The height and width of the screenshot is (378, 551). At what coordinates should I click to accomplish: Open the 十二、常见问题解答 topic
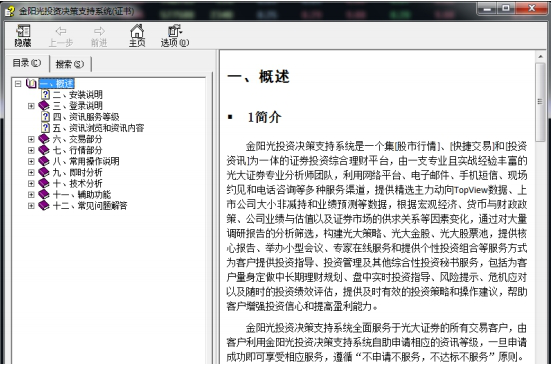coord(90,206)
